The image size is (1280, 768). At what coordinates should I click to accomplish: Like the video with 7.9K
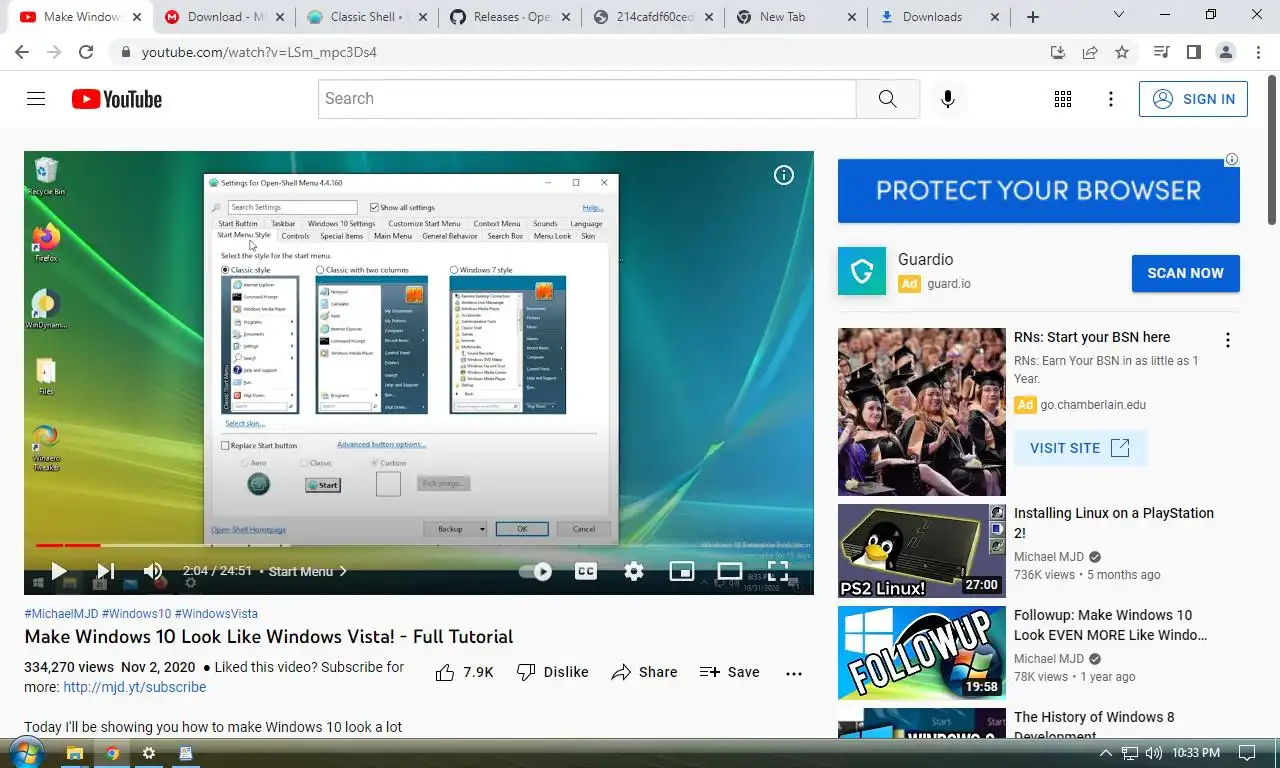point(465,672)
